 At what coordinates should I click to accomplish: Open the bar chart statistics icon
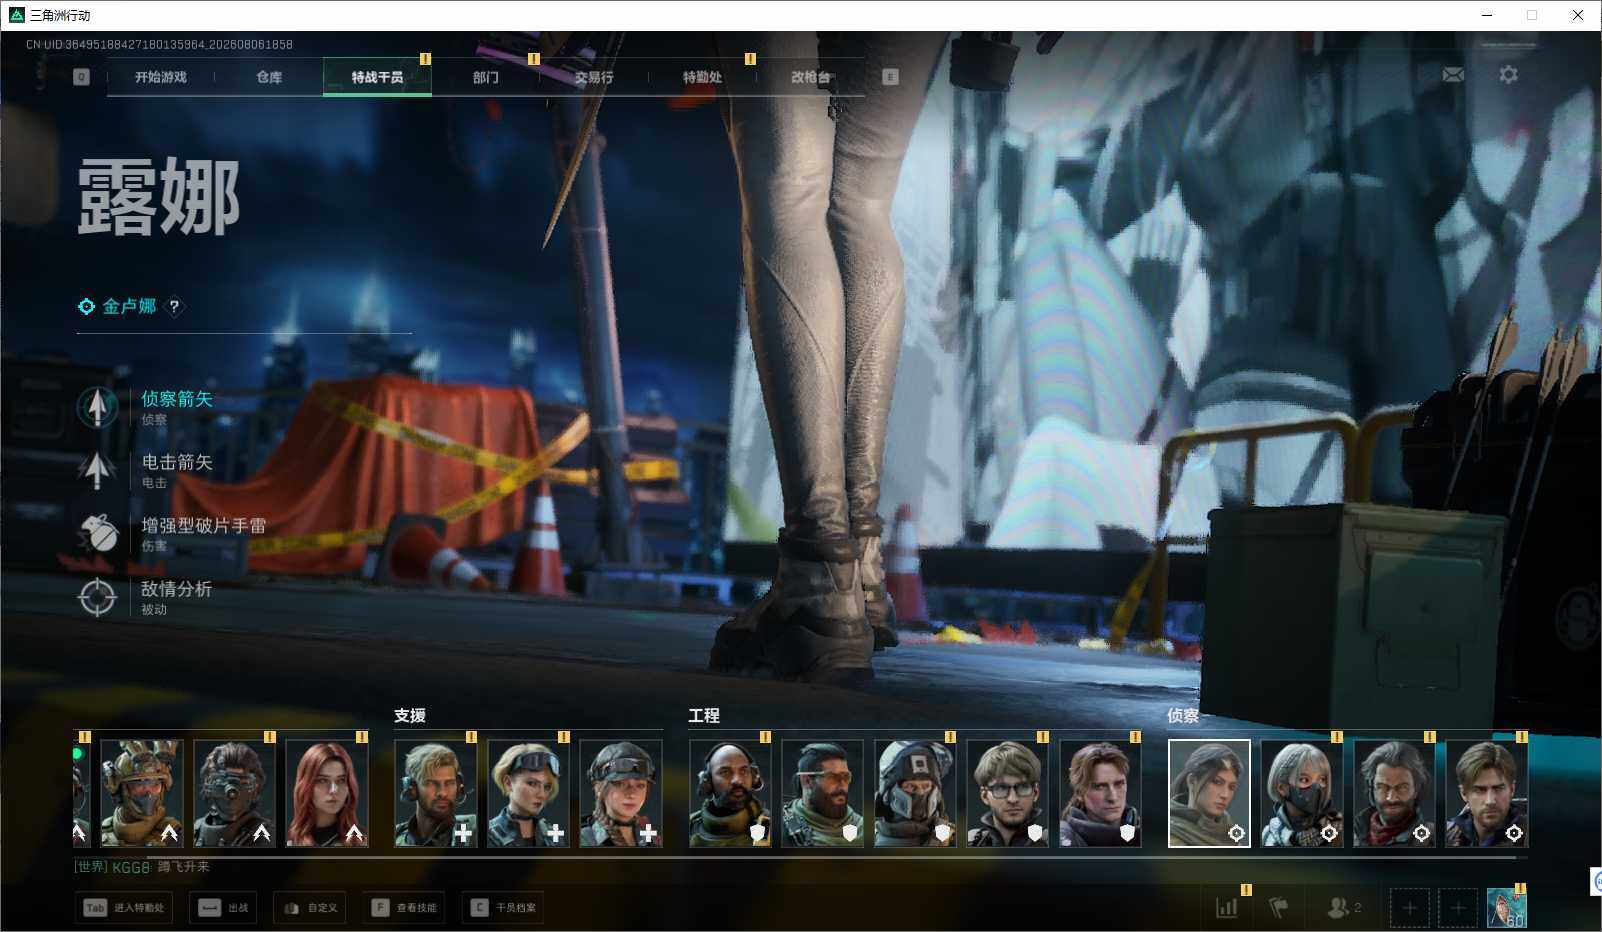tap(1226, 907)
